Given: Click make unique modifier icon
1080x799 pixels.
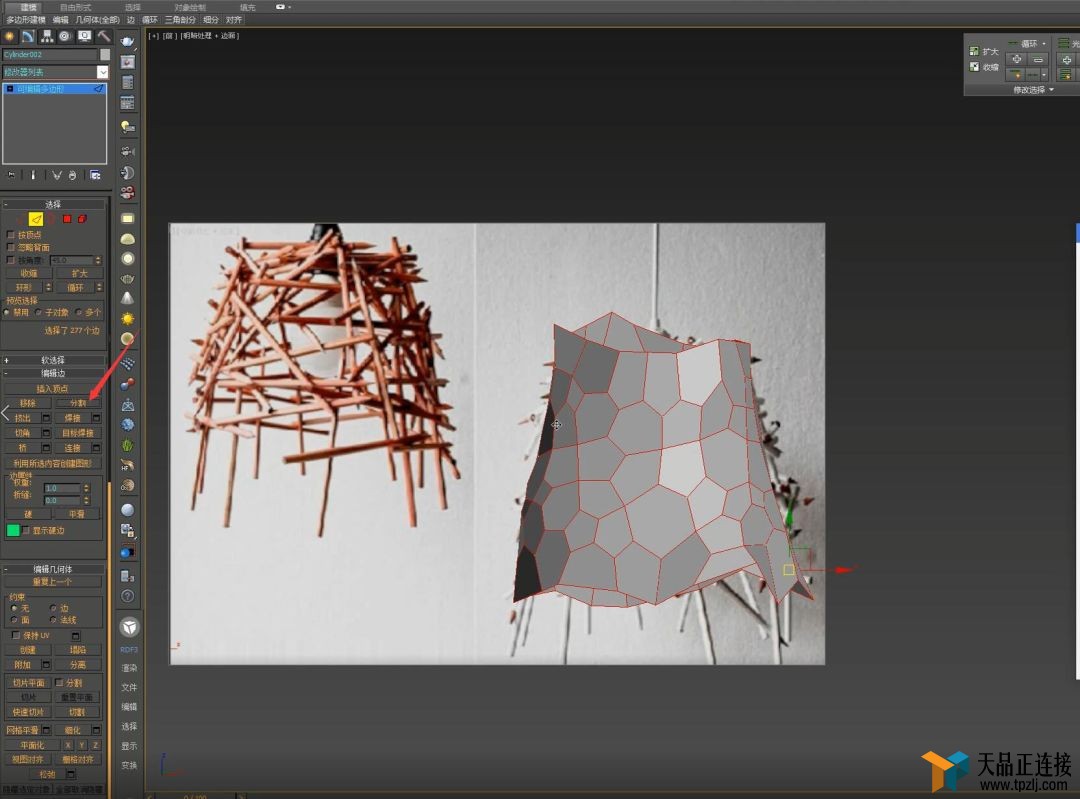Looking at the screenshot, I should (56, 175).
